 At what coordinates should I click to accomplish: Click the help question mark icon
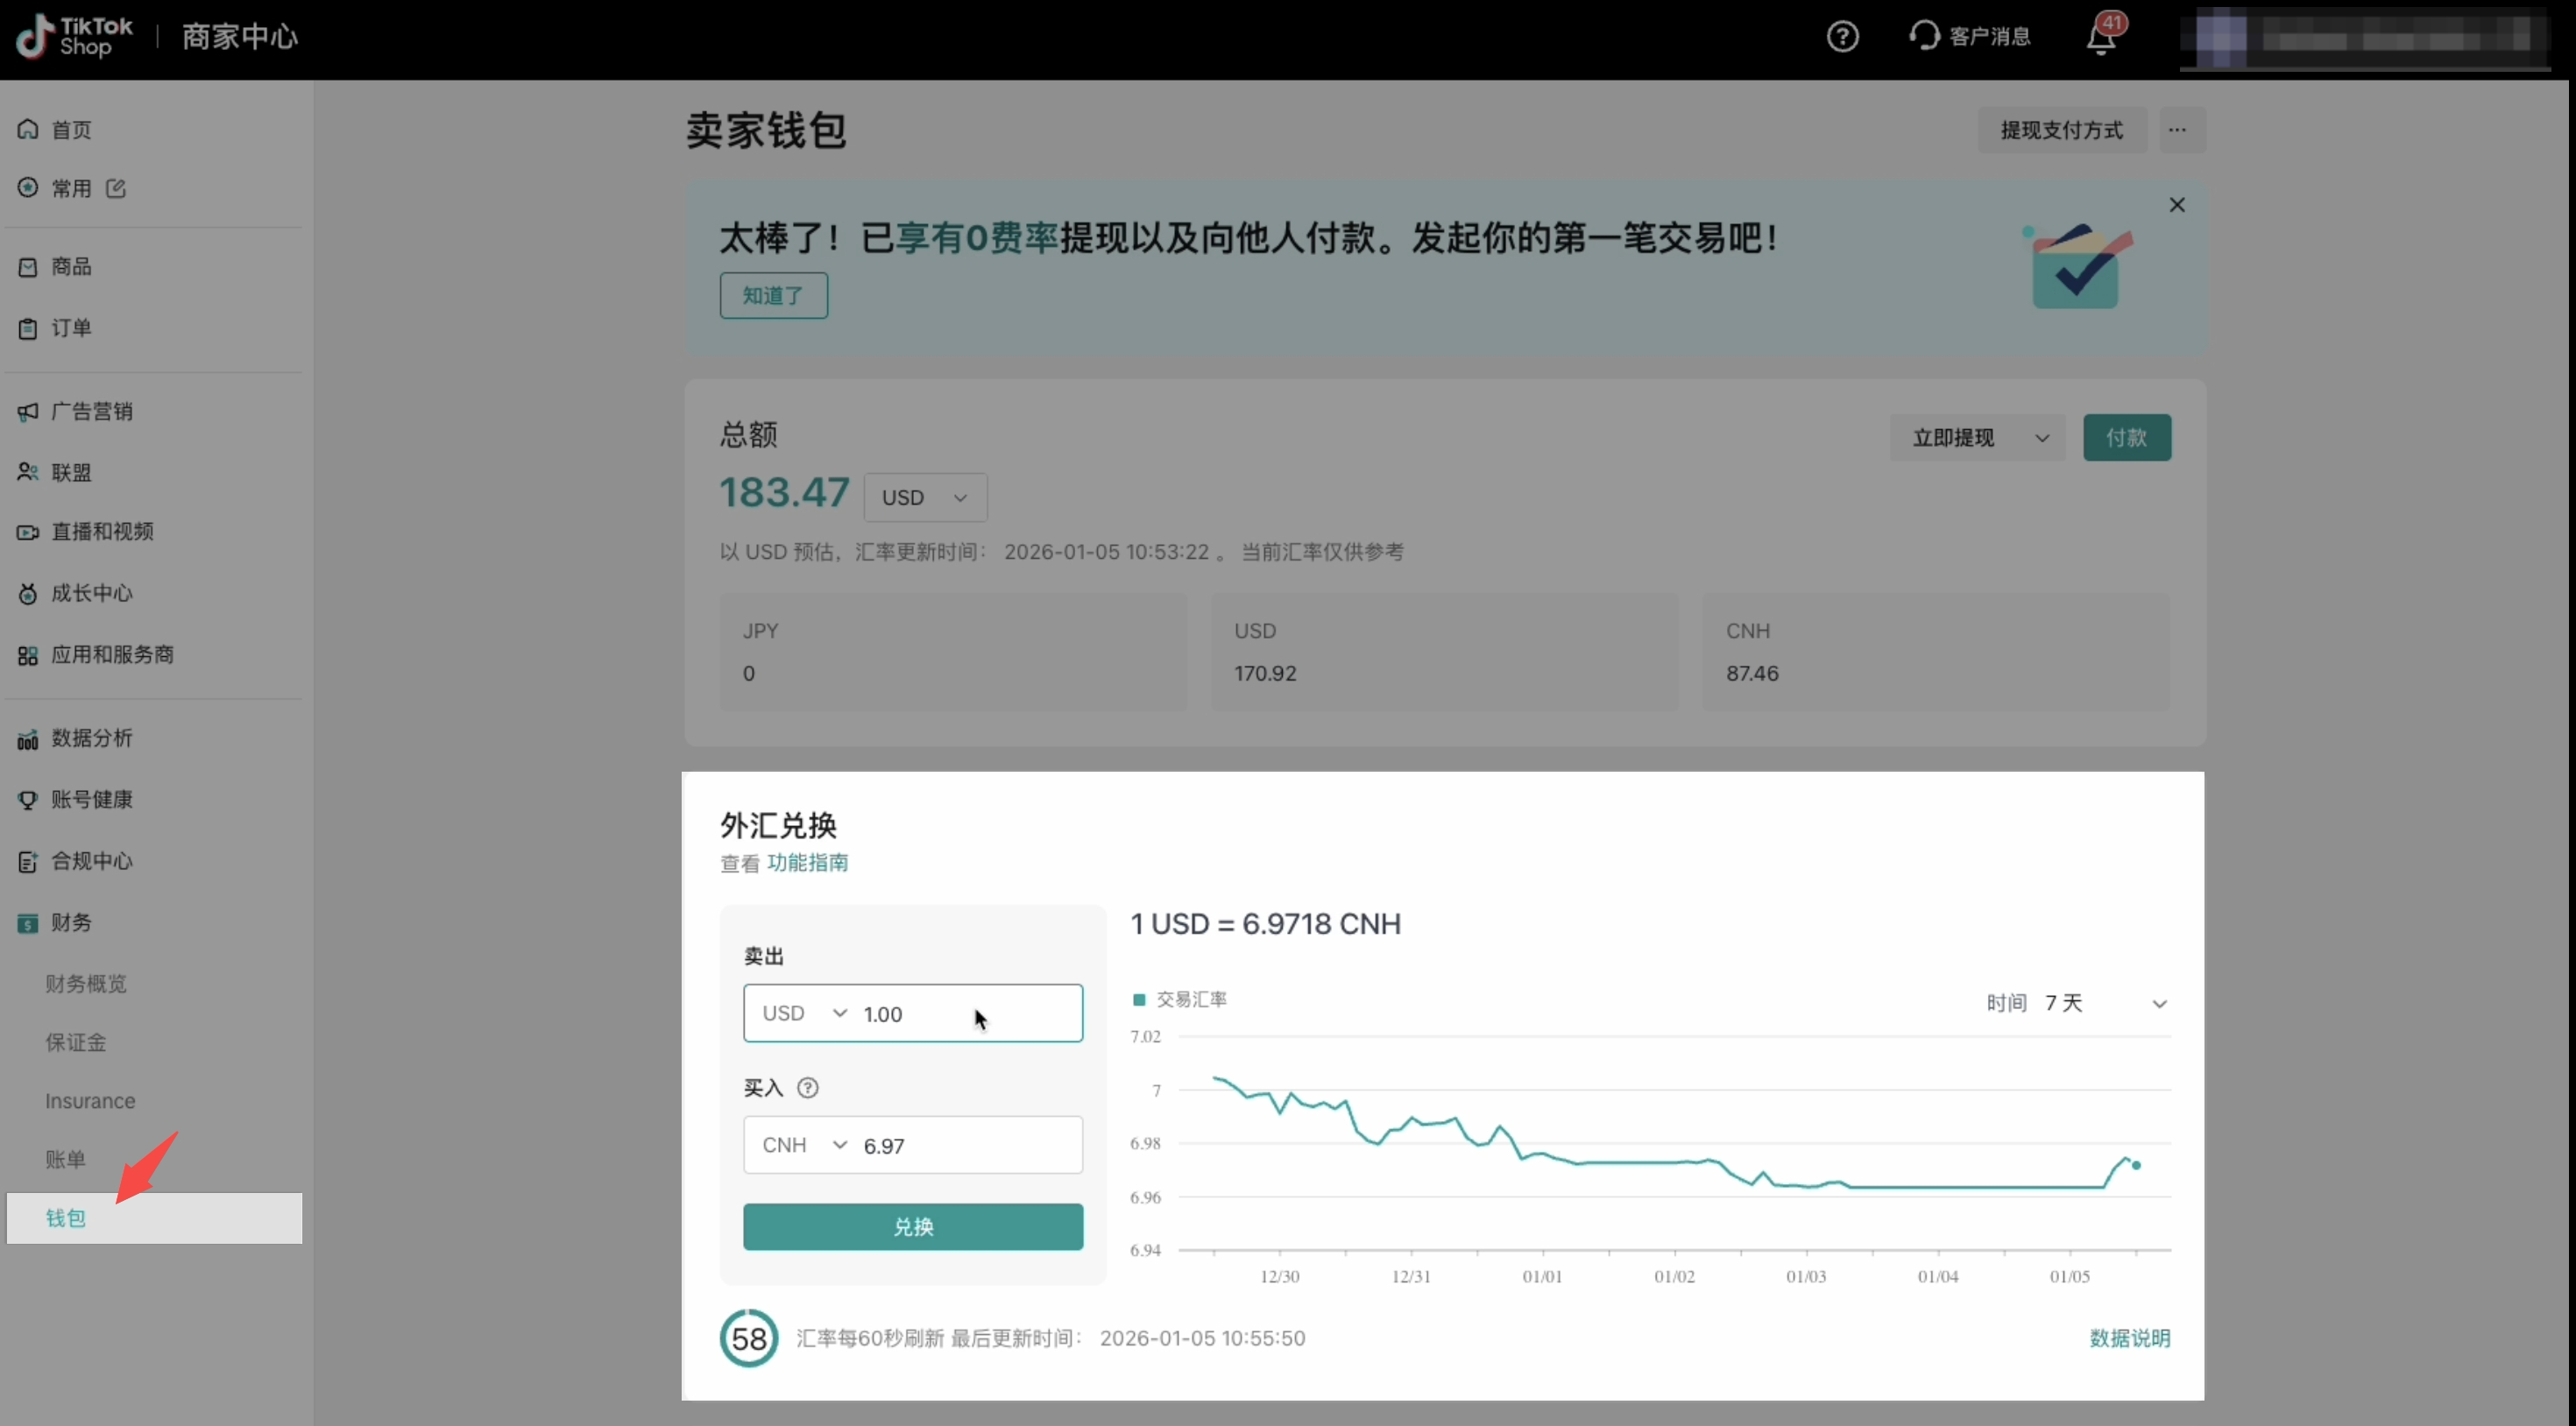(1842, 37)
